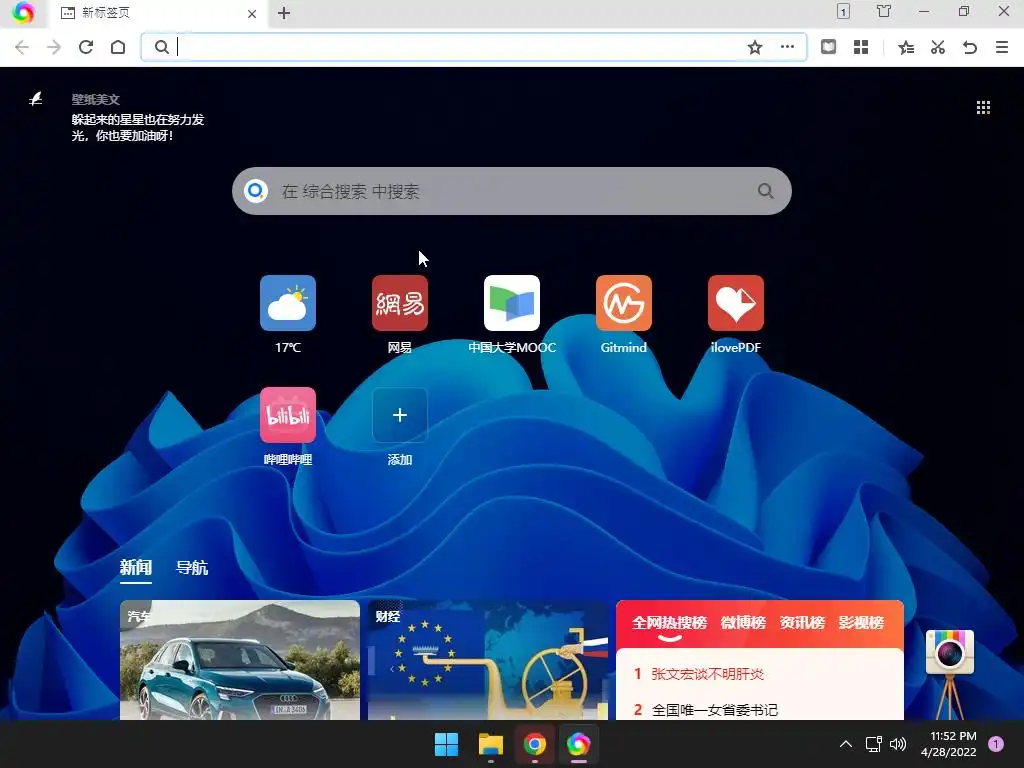
Task: Select the 全网热搜榜 tab
Action: [x=669, y=622]
